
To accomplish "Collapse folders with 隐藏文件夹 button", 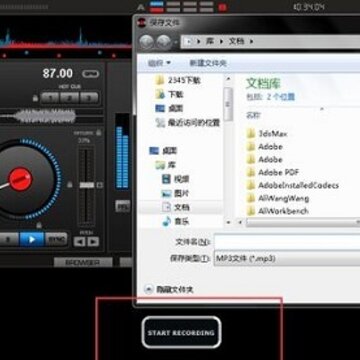I will [169, 289].
